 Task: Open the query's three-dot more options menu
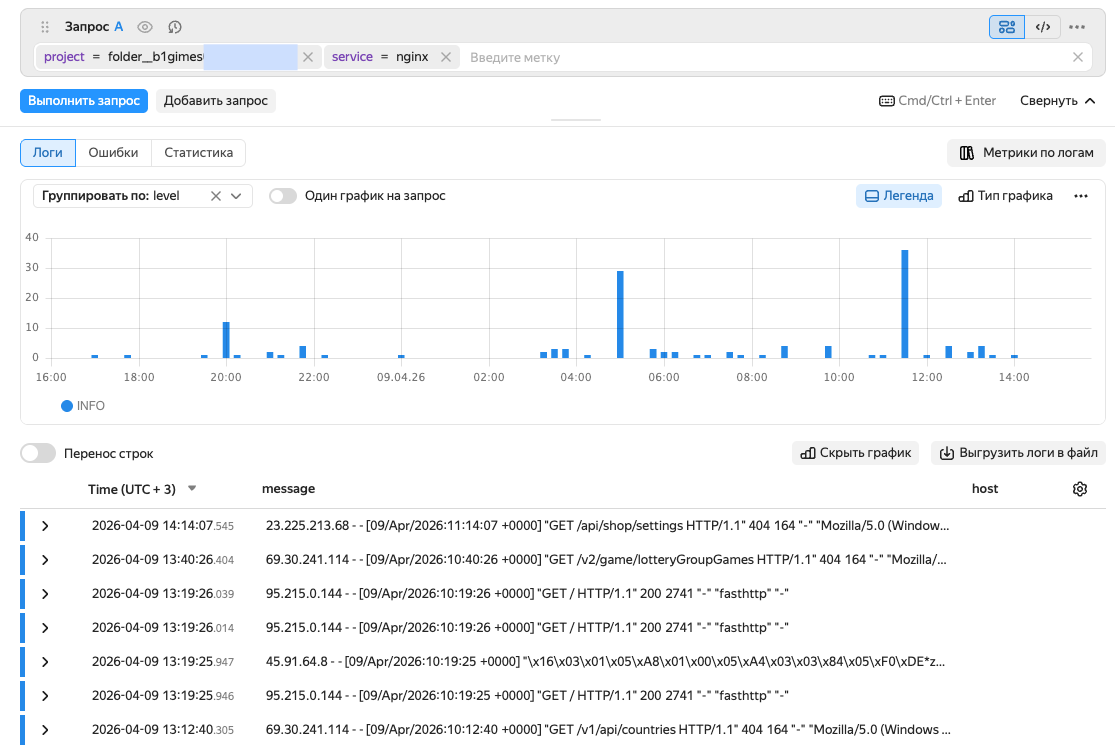(x=1077, y=27)
